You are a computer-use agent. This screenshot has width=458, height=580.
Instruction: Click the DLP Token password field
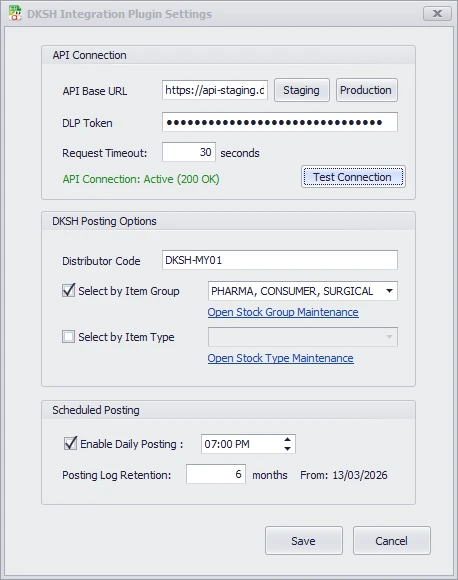[x=280, y=122]
